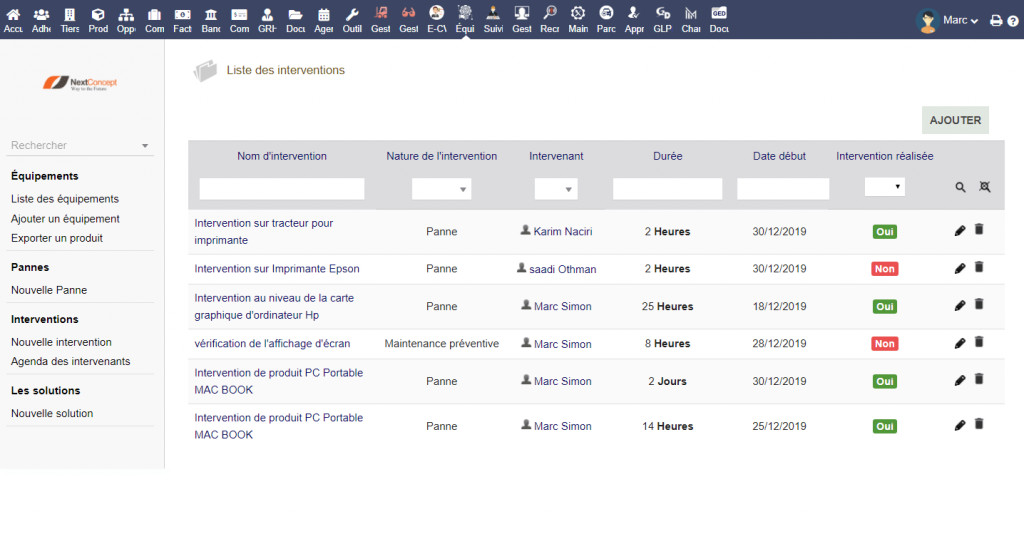Click the Date début filter field

783,189
